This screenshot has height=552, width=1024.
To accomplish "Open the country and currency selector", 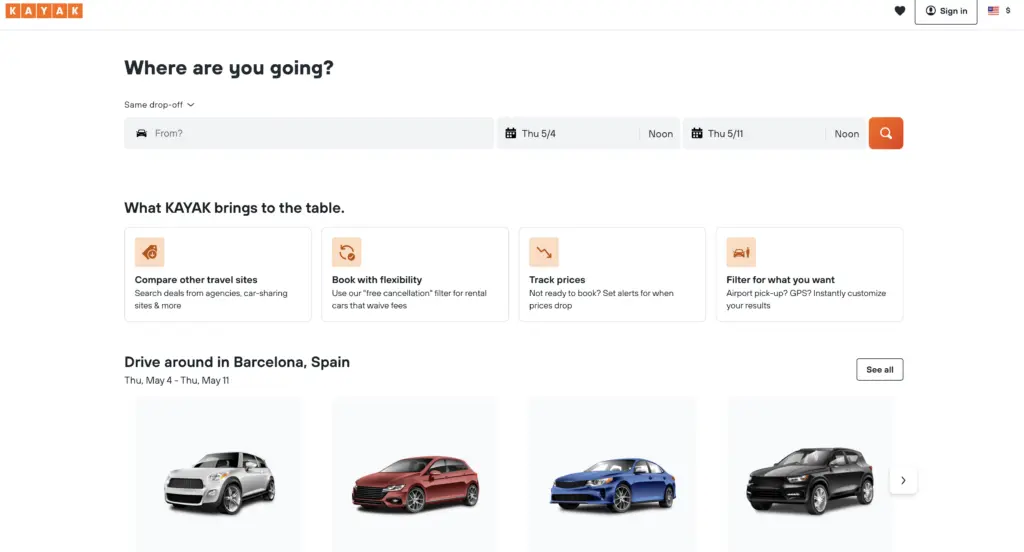I will (x=1000, y=11).
